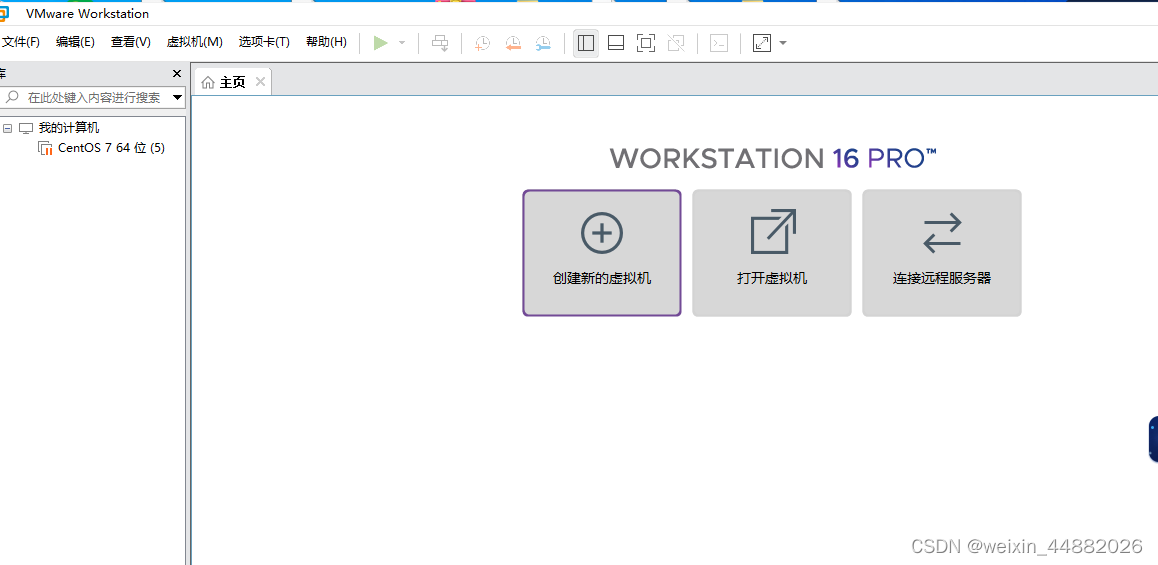Click the stretch guest display icon
1158x565 pixels.
[761, 43]
